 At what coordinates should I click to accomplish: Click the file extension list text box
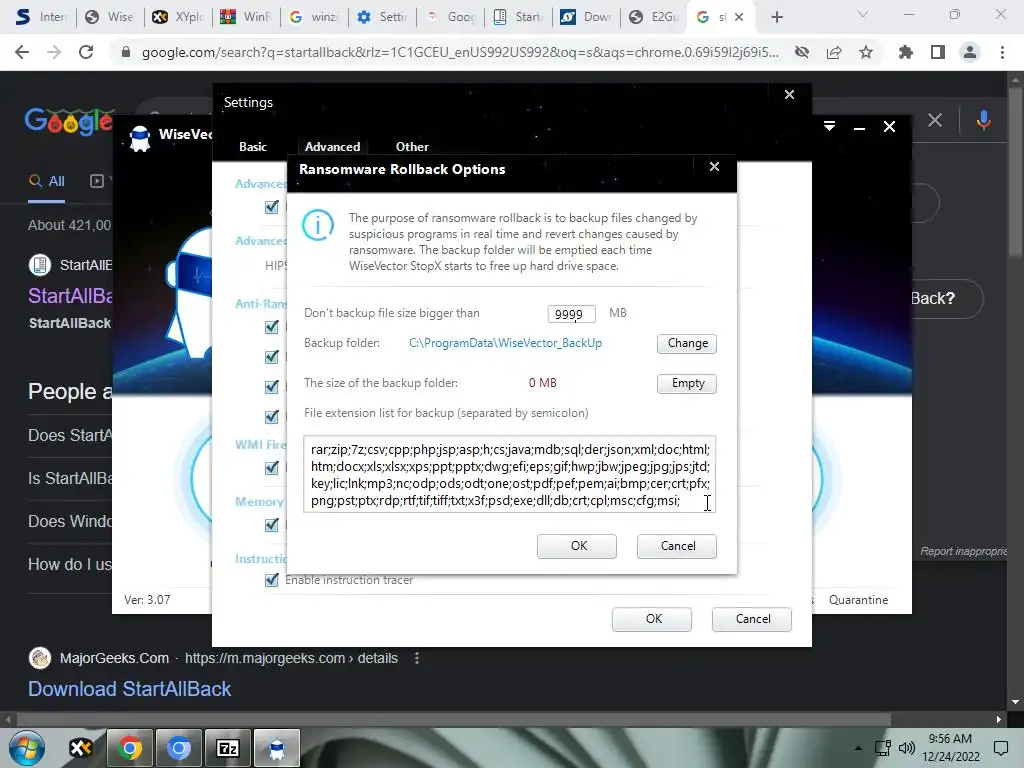pos(510,474)
